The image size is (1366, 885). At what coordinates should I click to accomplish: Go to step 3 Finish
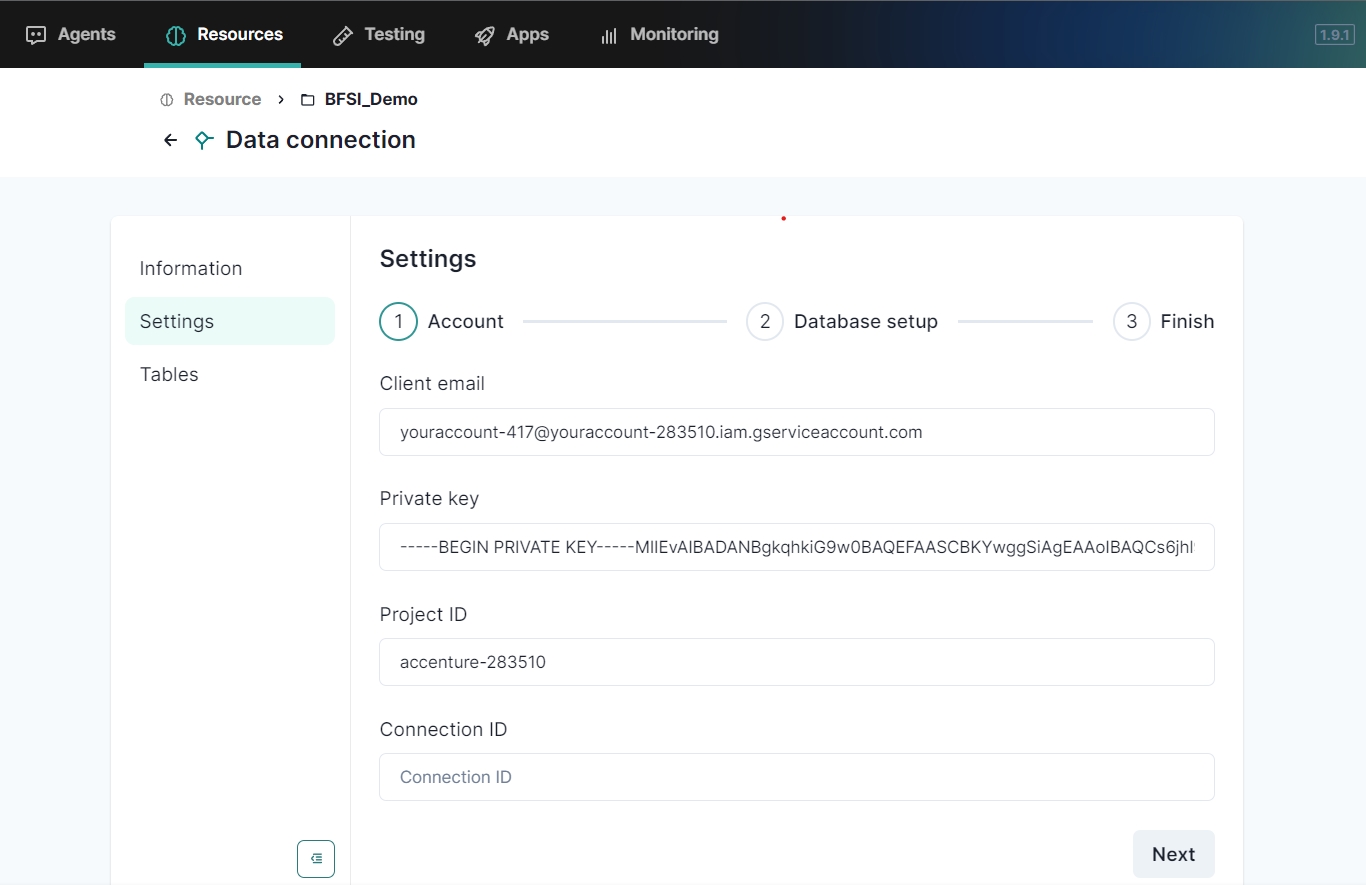pos(1132,321)
